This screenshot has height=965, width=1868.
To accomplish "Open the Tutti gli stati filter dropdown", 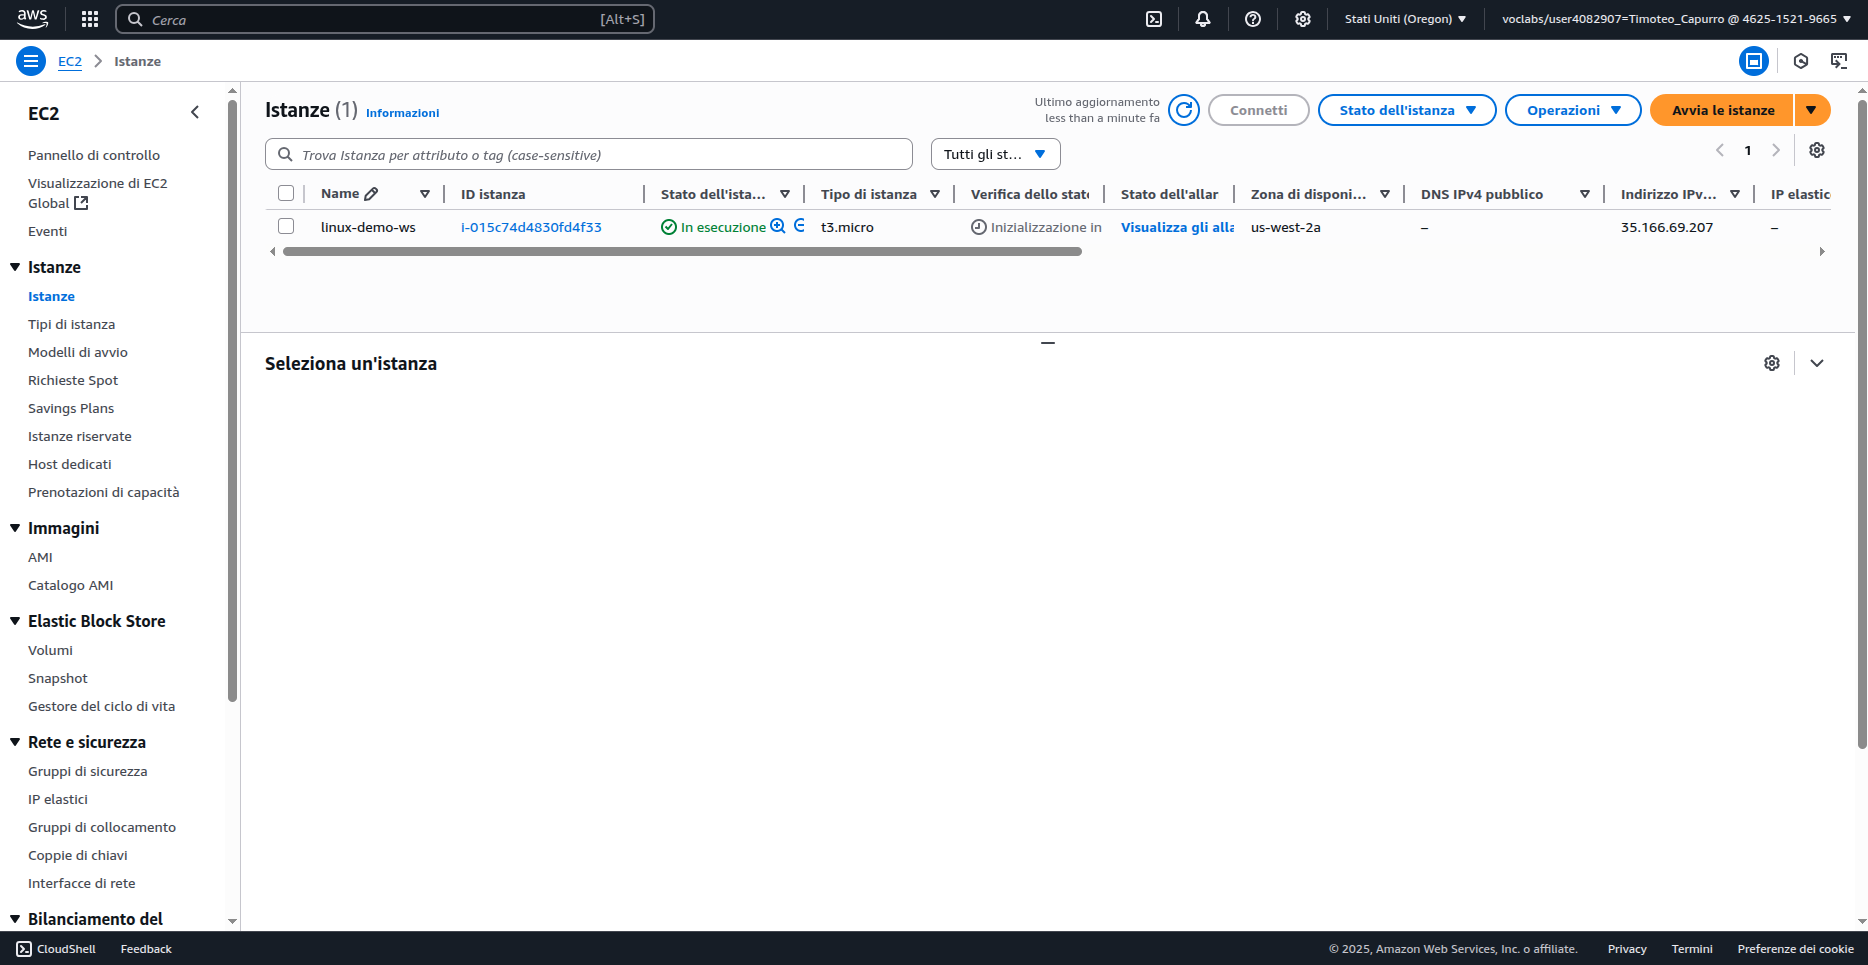I will (x=996, y=154).
